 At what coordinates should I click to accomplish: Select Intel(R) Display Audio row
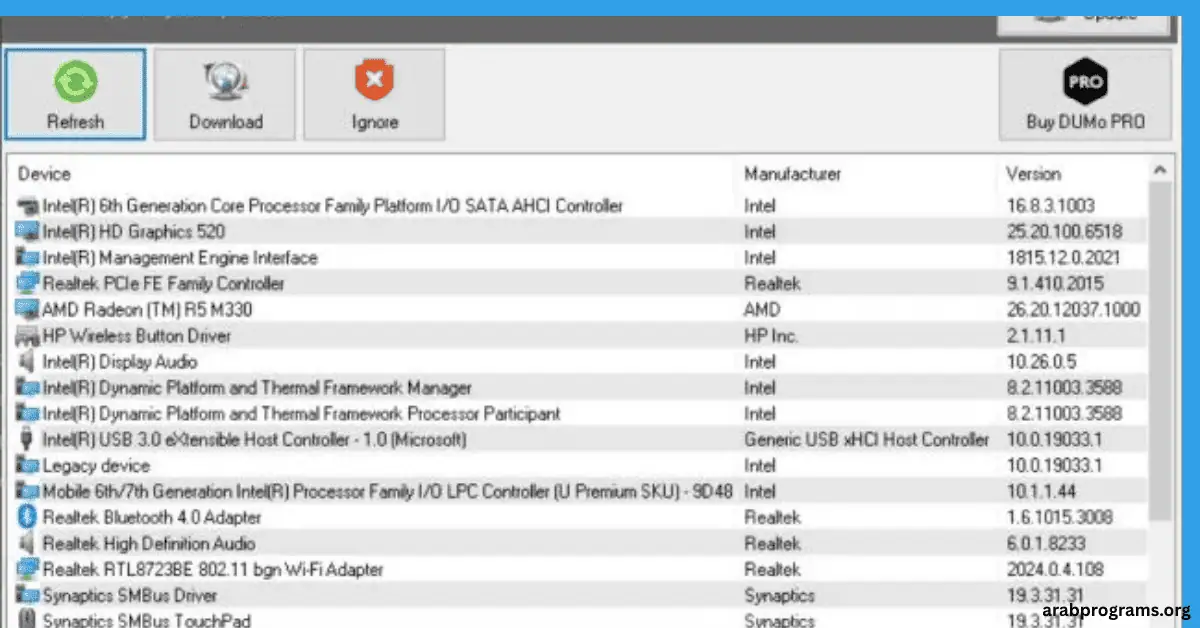click(x=578, y=362)
